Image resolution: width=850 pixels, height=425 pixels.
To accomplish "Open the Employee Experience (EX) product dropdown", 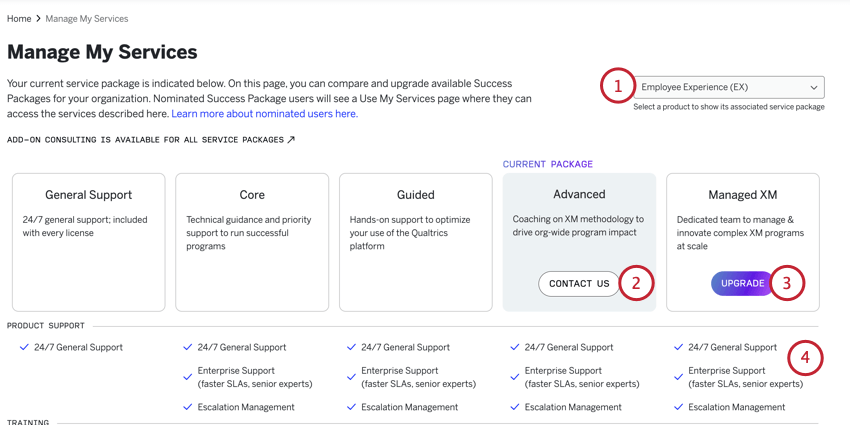I will click(x=731, y=87).
